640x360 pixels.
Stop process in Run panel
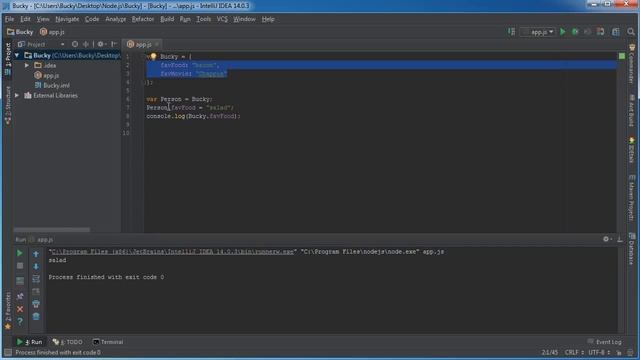(20, 266)
